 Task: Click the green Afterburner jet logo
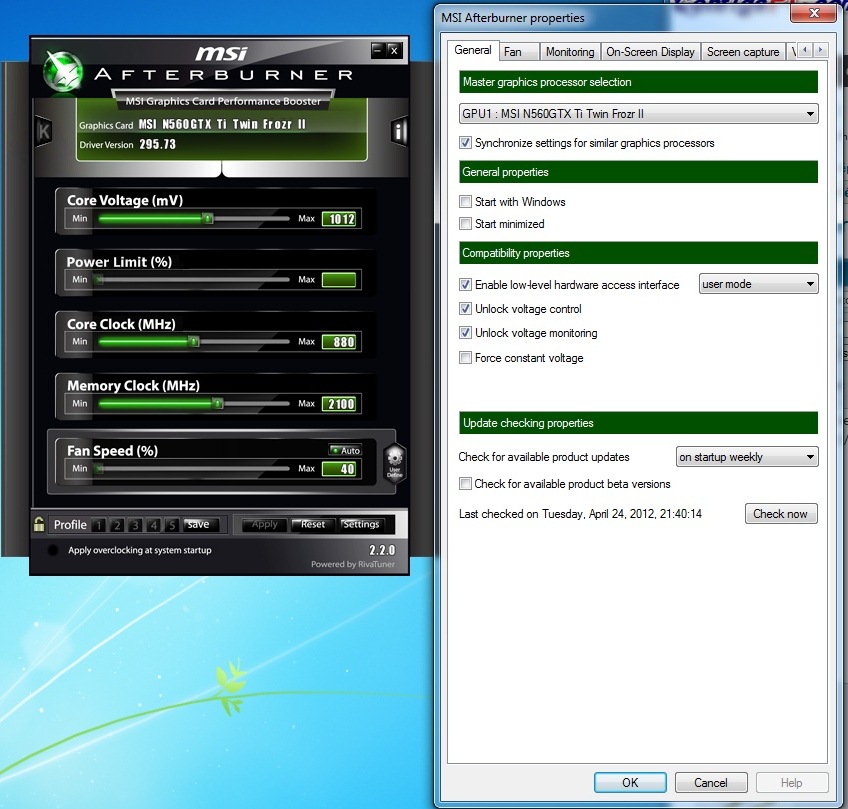click(x=63, y=69)
